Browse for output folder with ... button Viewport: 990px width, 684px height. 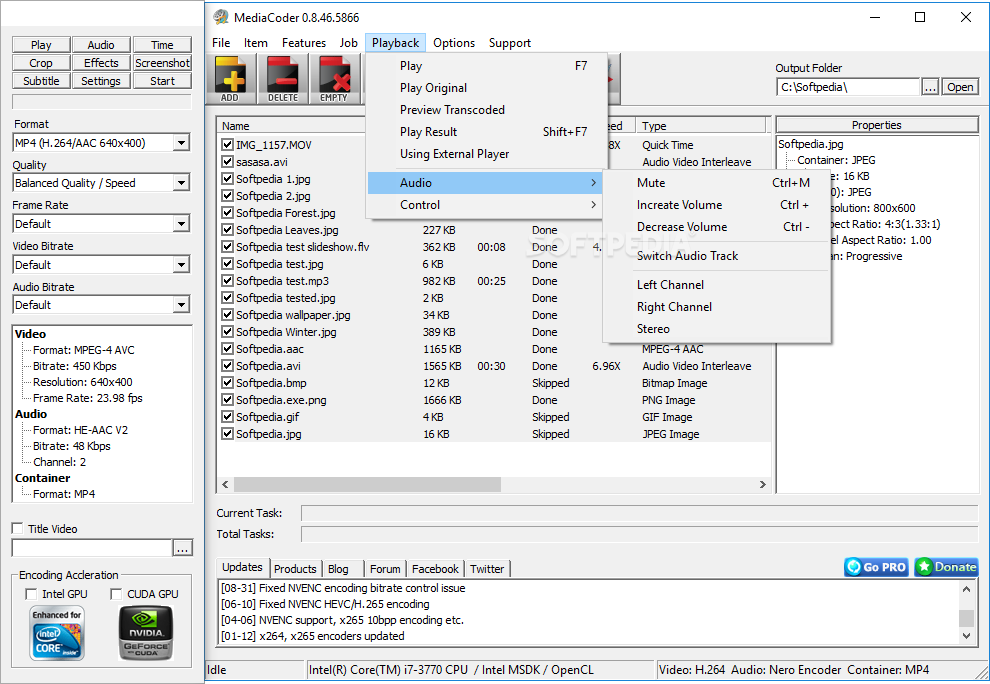pos(930,87)
